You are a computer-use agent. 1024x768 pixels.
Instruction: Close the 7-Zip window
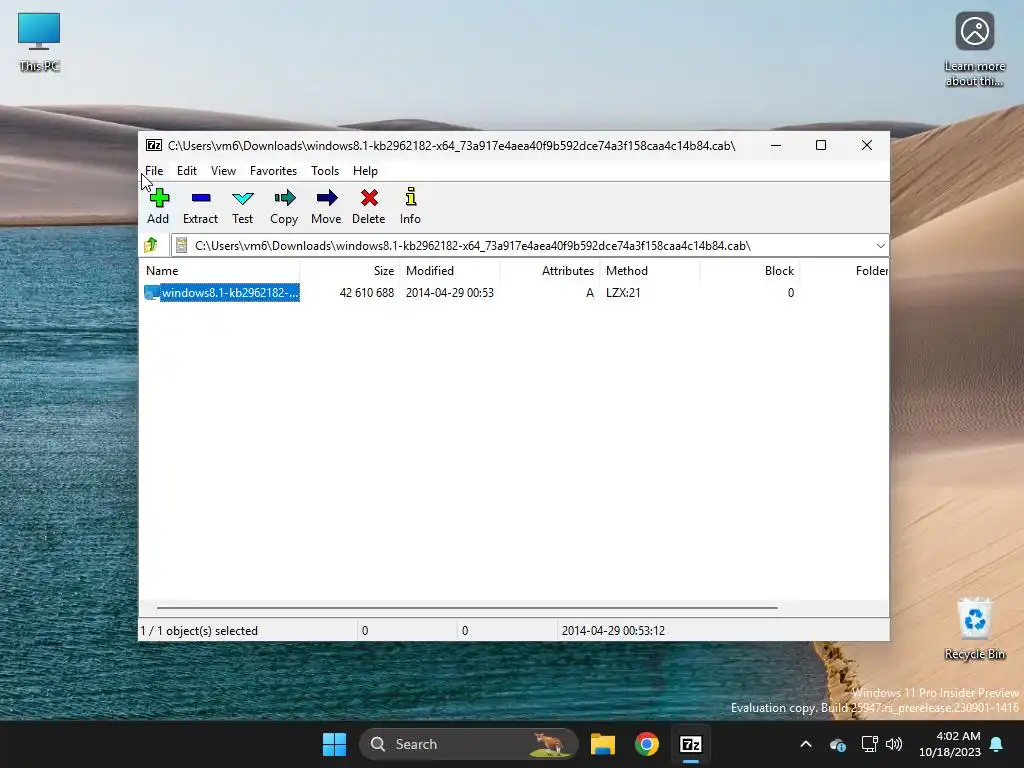click(867, 146)
